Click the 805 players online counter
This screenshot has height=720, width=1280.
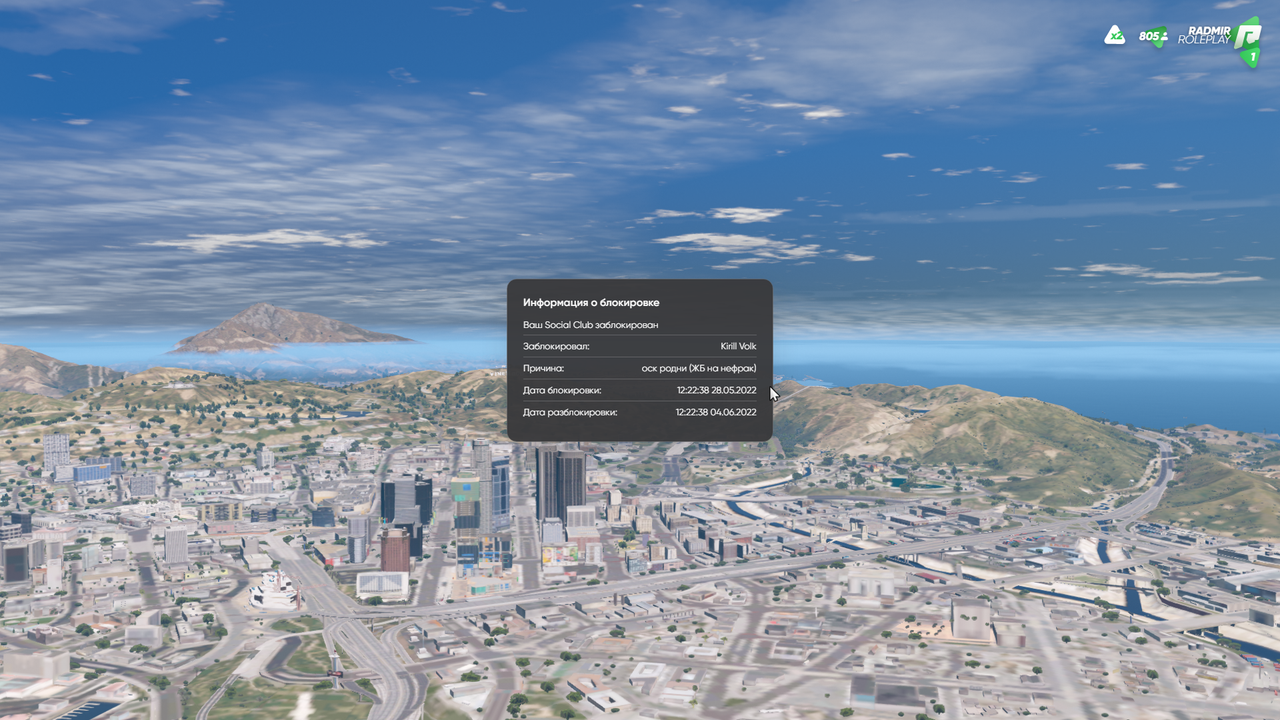[x=1153, y=37]
